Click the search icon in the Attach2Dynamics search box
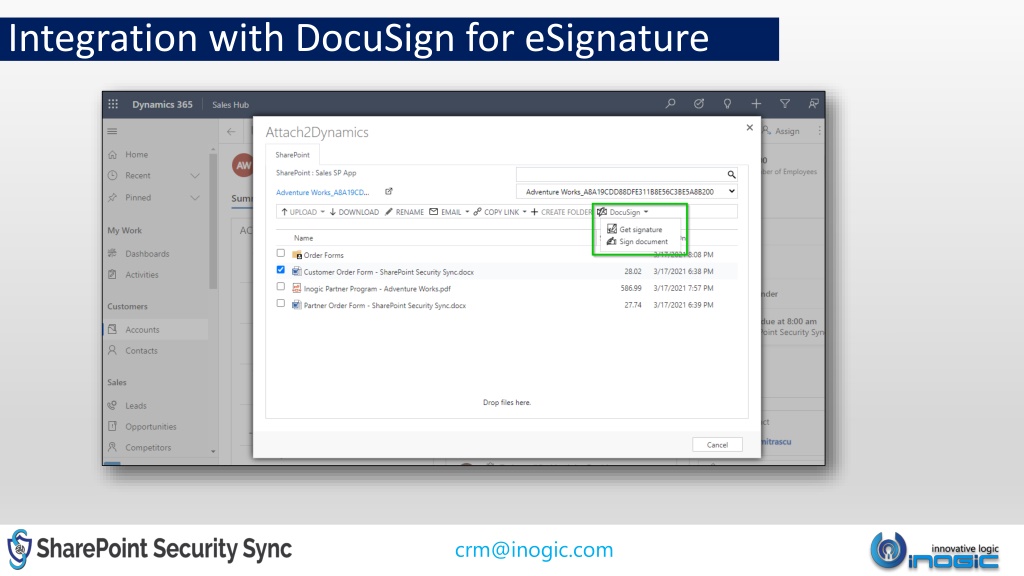The image size is (1024, 576). coord(731,174)
